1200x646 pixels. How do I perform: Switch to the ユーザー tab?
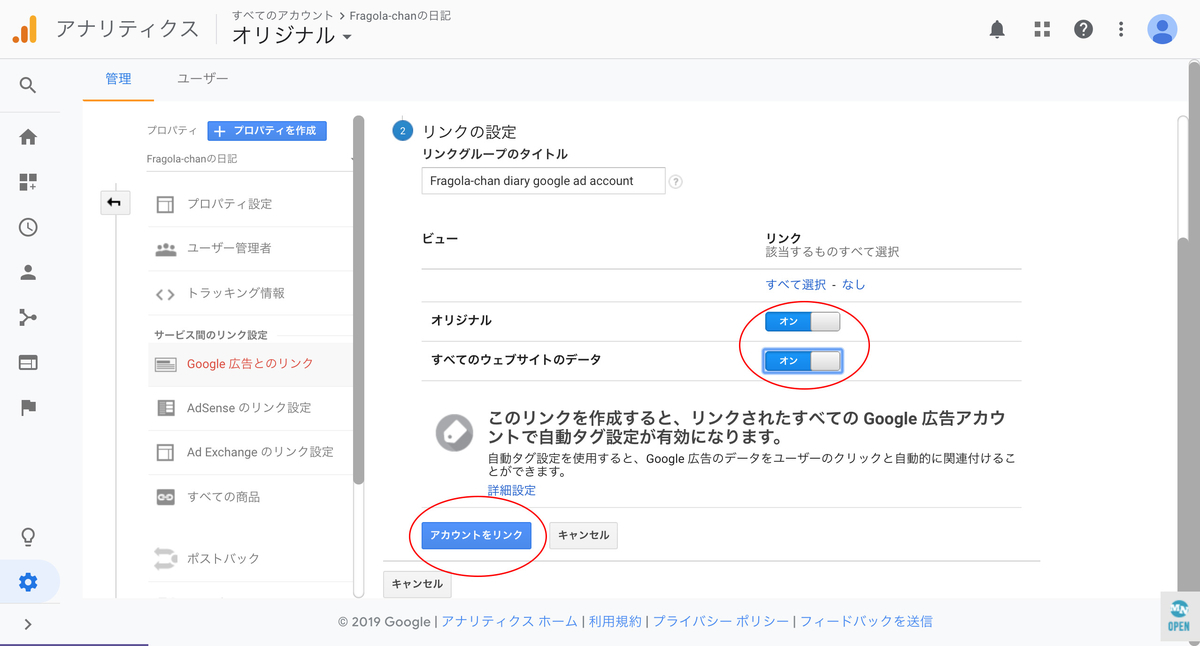(204, 78)
